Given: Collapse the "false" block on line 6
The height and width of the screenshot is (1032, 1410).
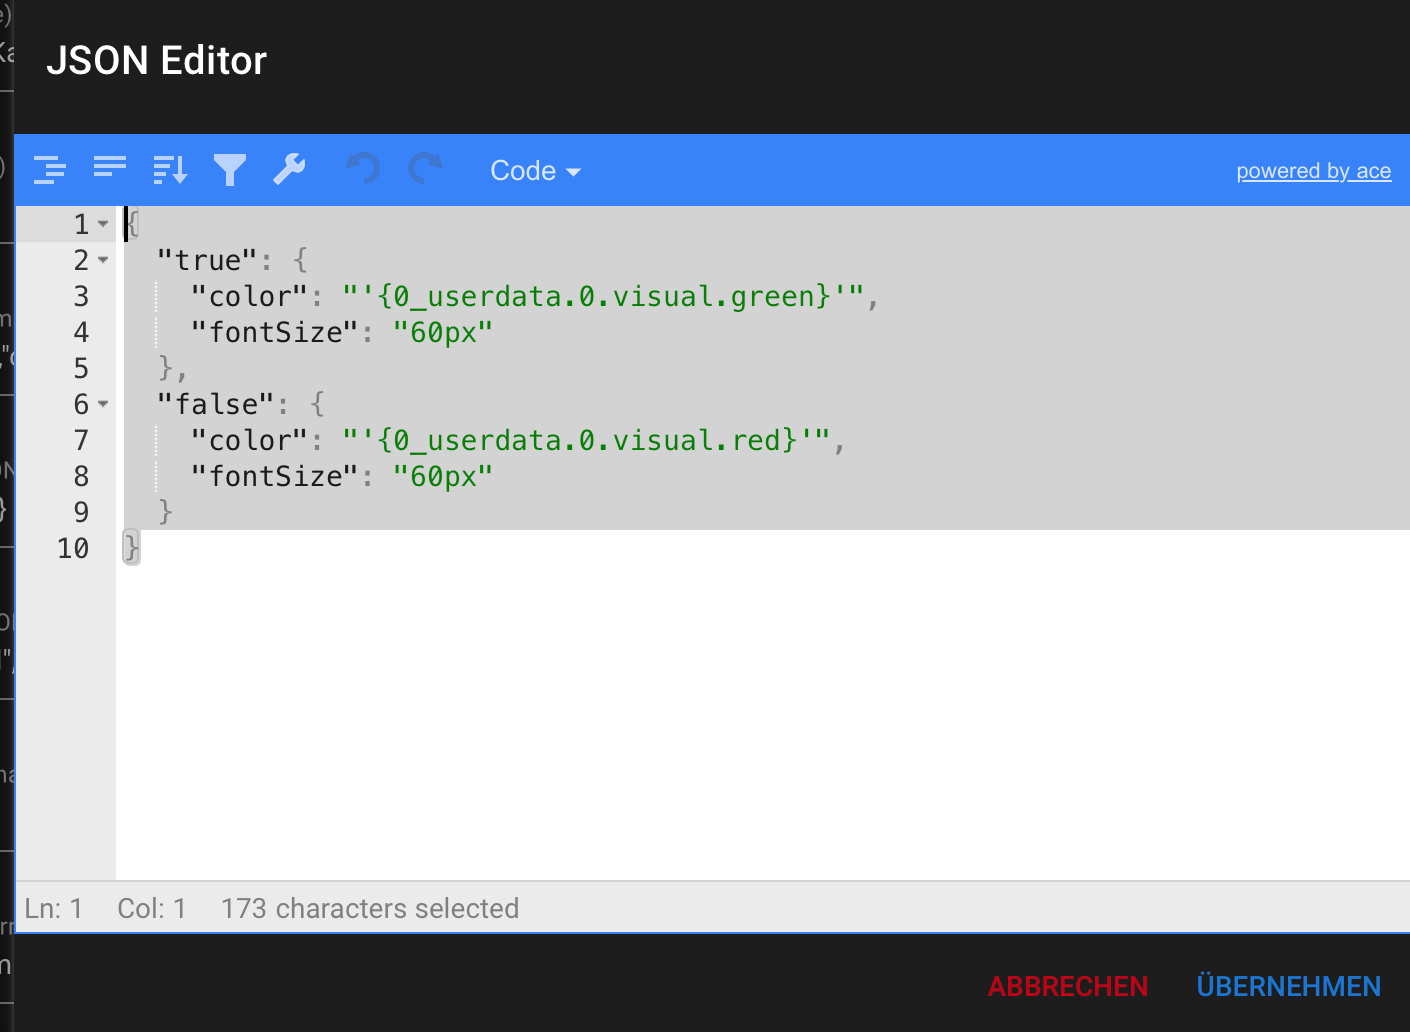Looking at the screenshot, I should [x=103, y=404].
